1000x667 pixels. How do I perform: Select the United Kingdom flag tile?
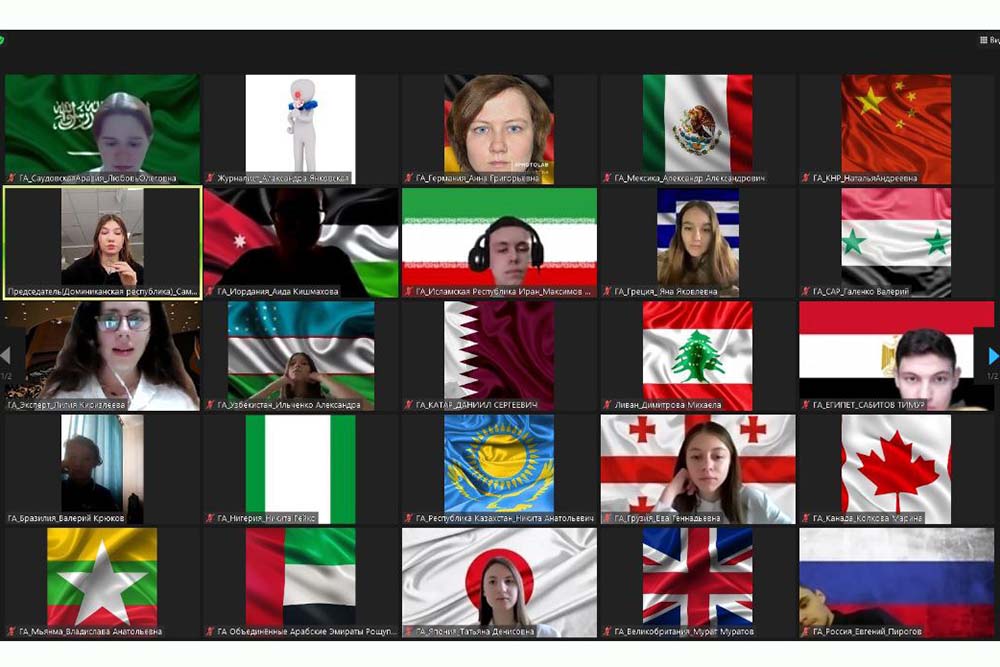(x=698, y=583)
